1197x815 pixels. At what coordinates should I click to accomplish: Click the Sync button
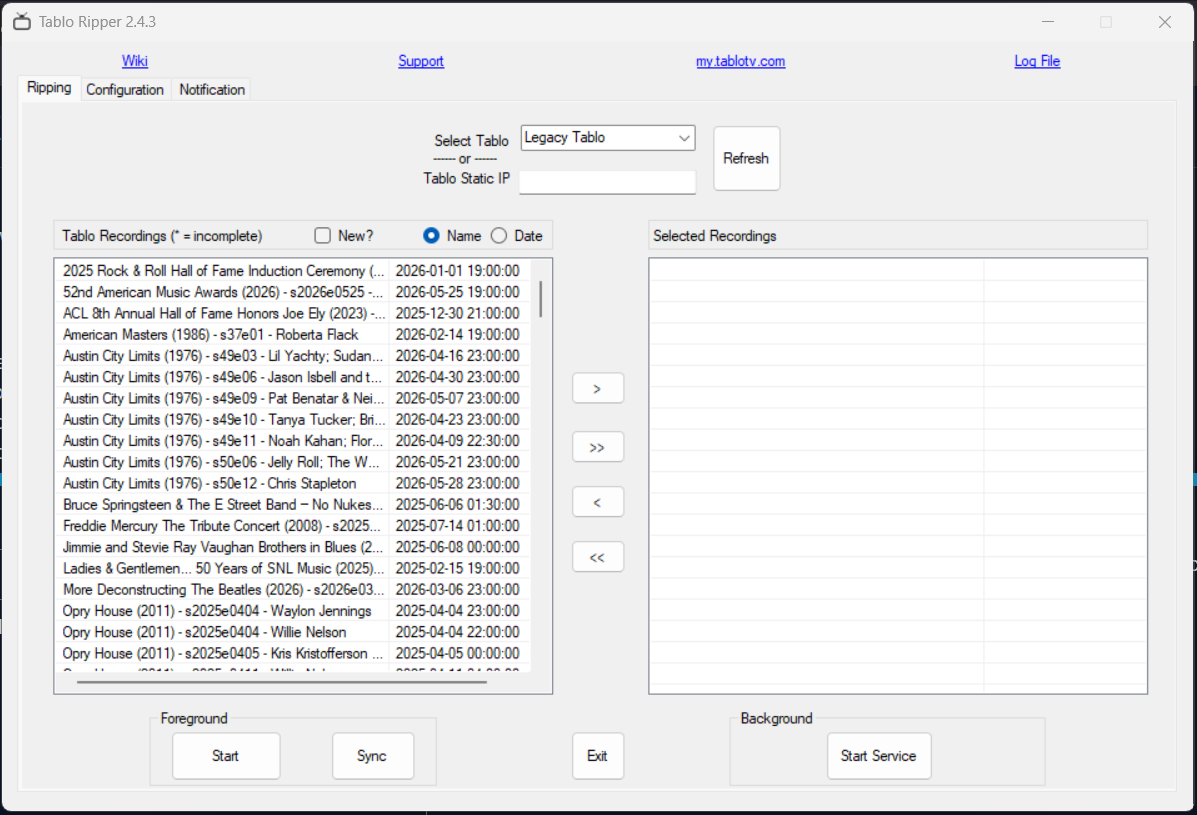click(x=373, y=756)
